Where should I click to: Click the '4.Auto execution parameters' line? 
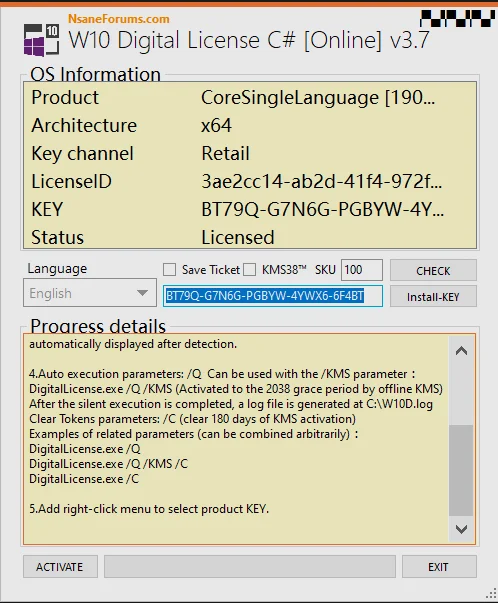point(222,374)
